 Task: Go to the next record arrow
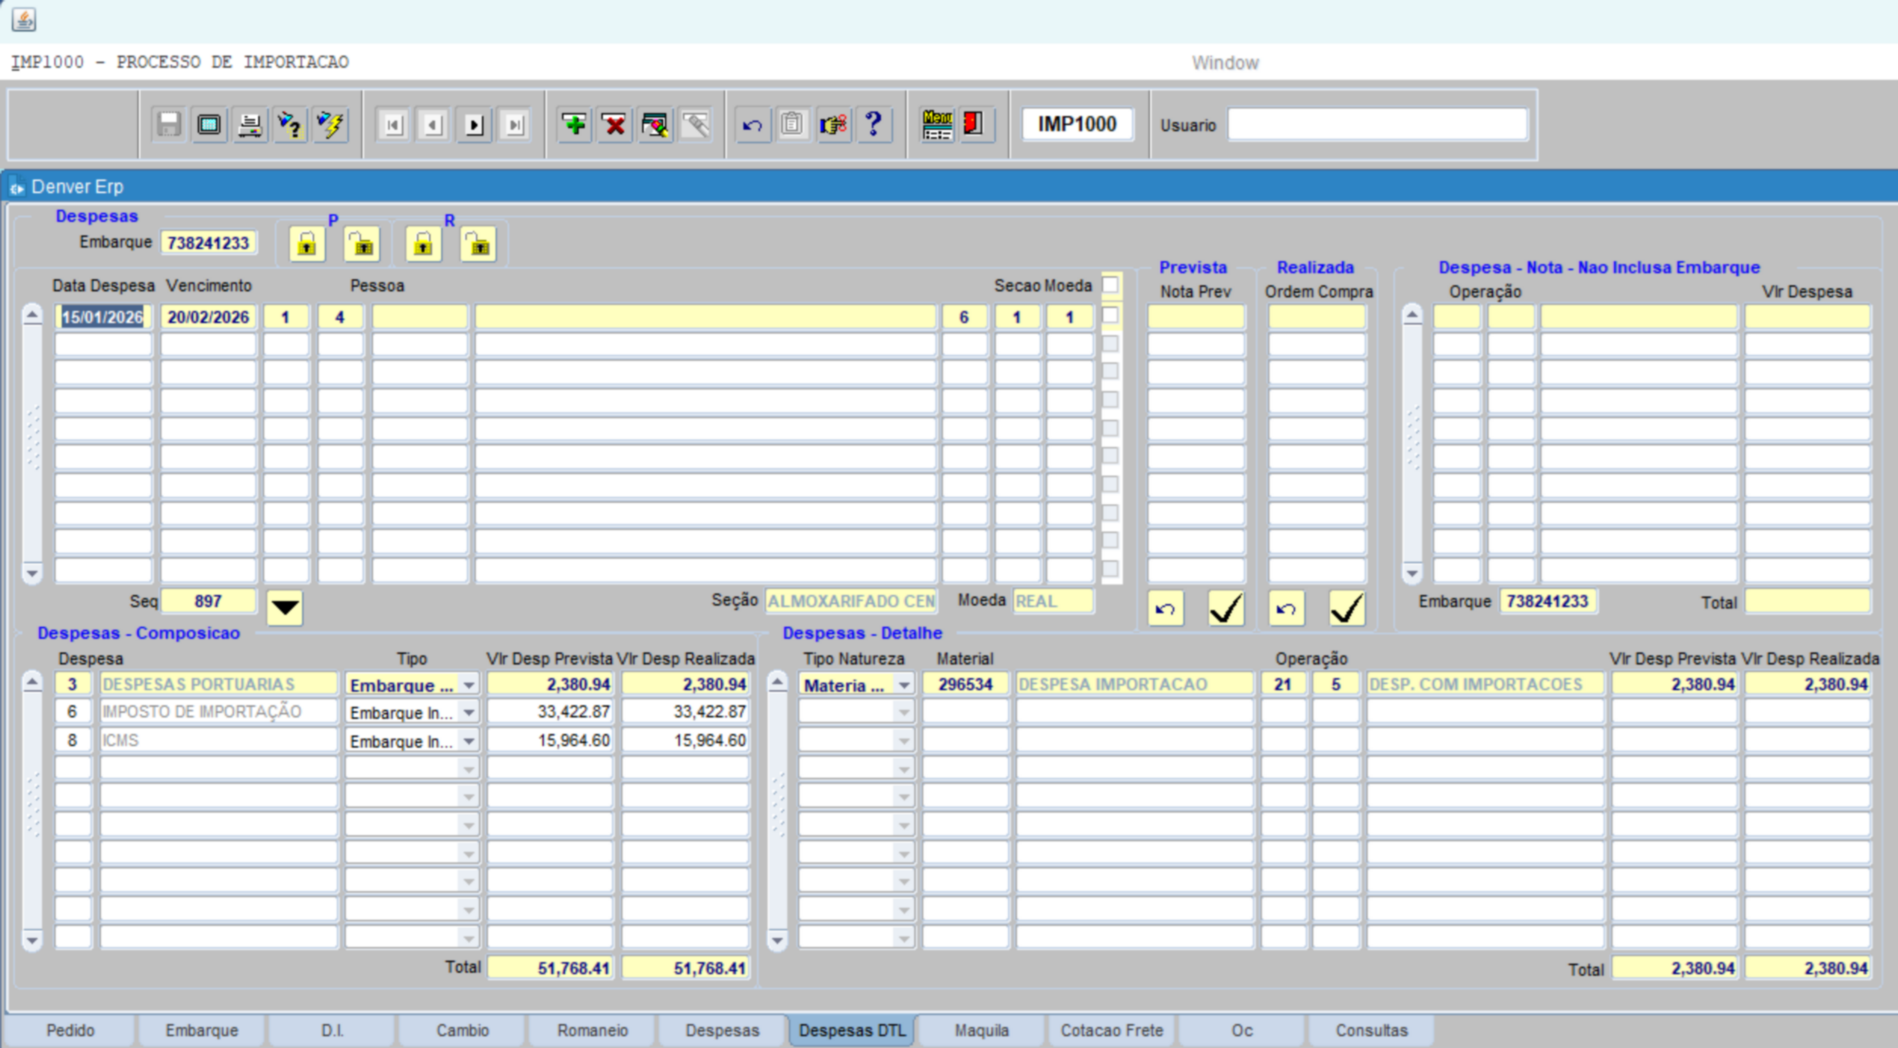pyautogui.click(x=474, y=125)
